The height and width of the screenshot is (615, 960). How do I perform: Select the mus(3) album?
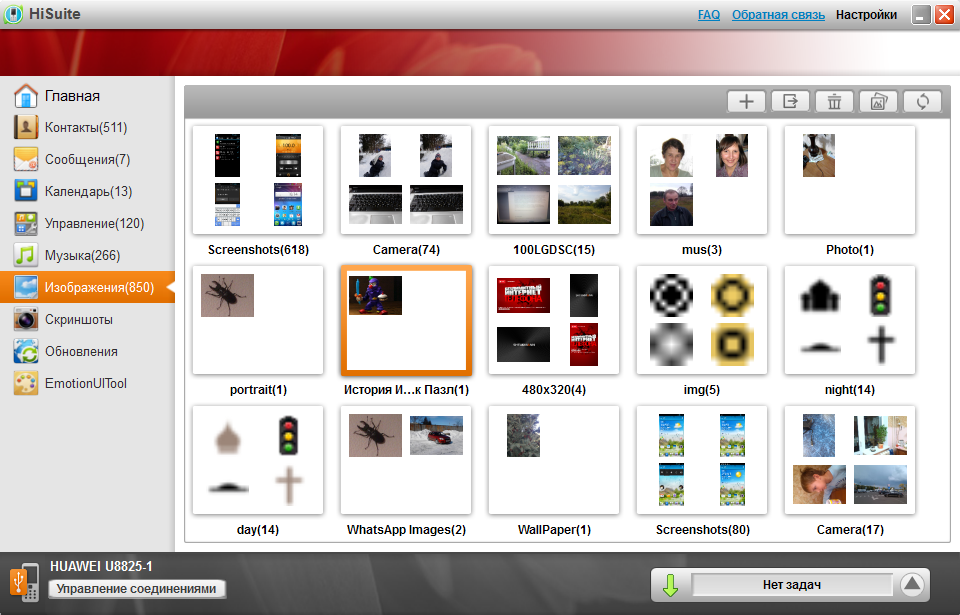(x=702, y=180)
